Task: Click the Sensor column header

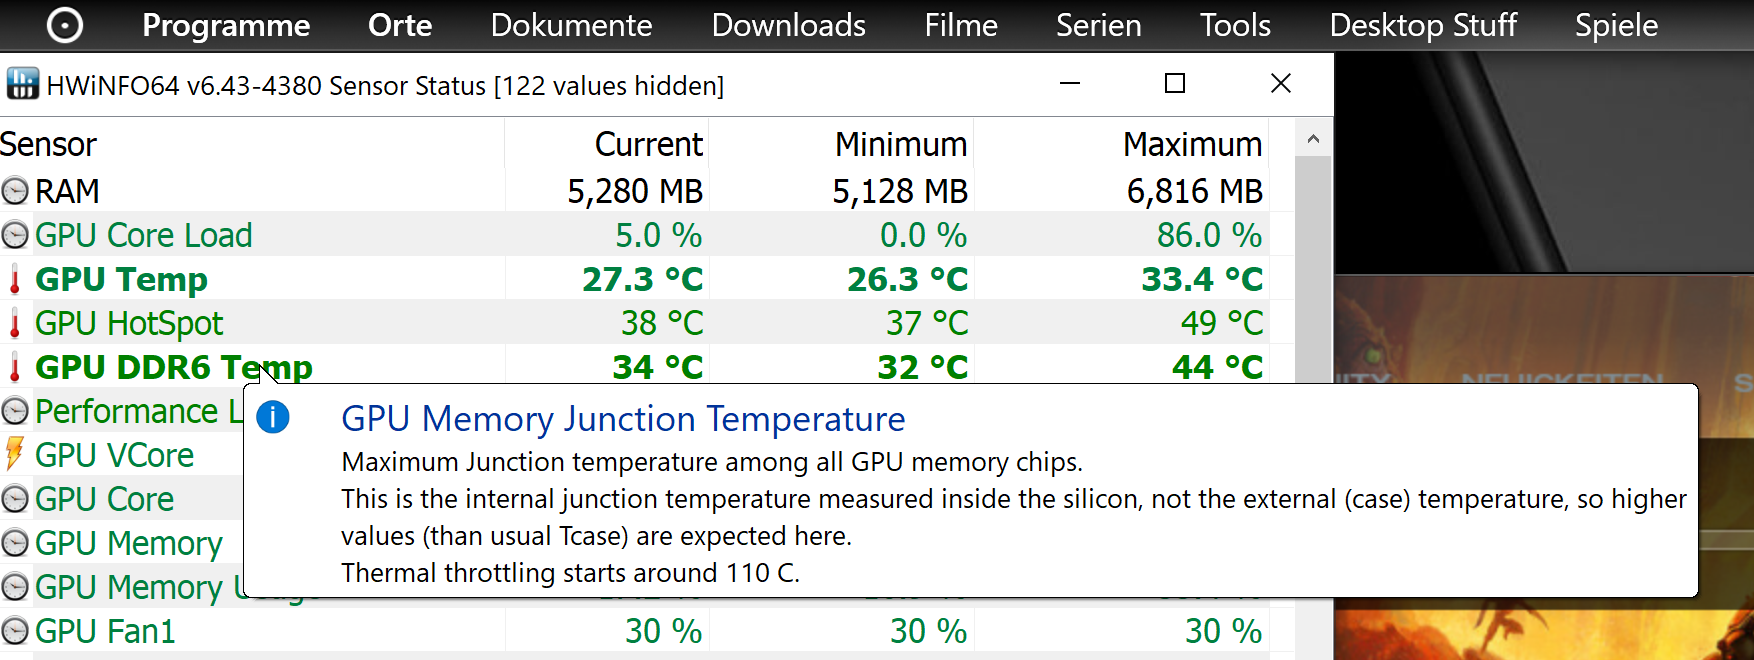Action: tap(49, 144)
